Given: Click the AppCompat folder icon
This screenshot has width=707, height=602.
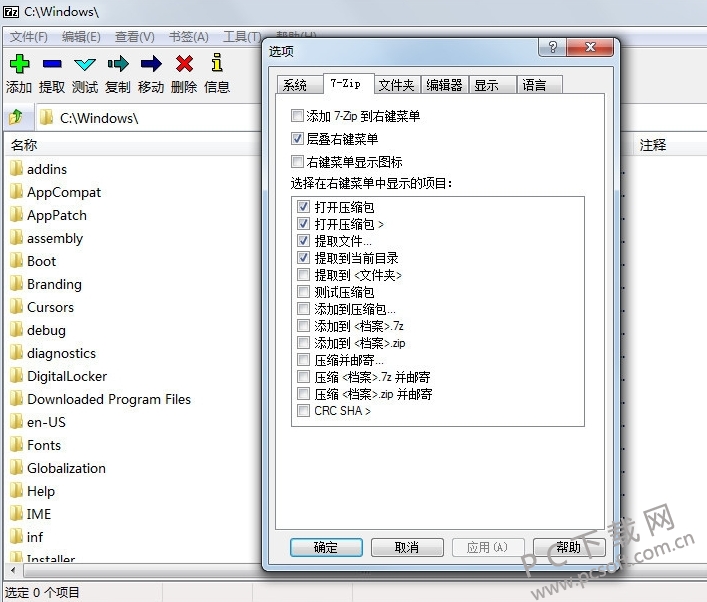Looking at the screenshot, I should pyautogui.click(x=16, y=192).
